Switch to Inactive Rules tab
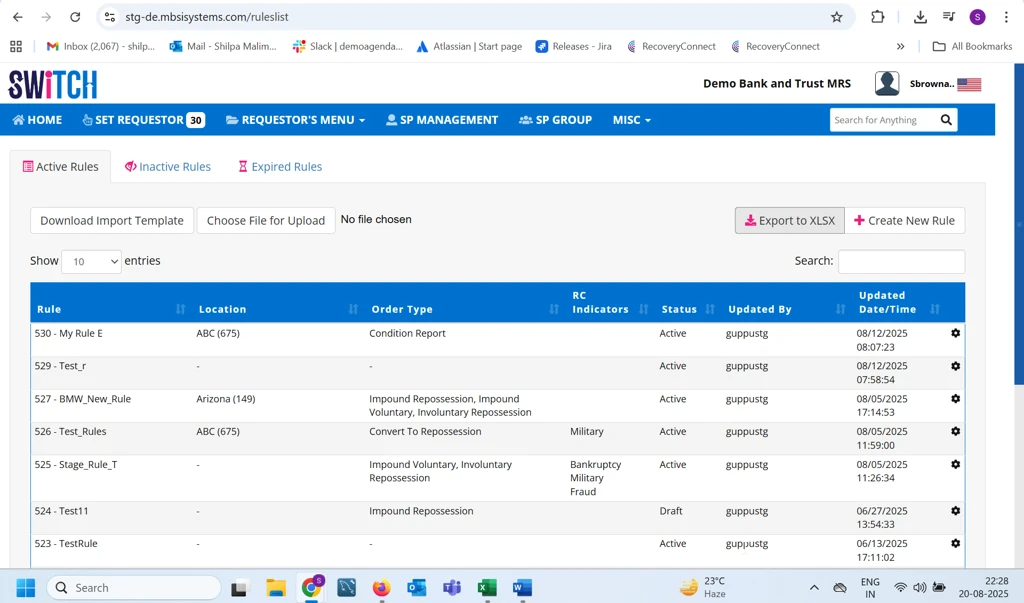This screenshot has height=603, width=1024. click(168, 167)
